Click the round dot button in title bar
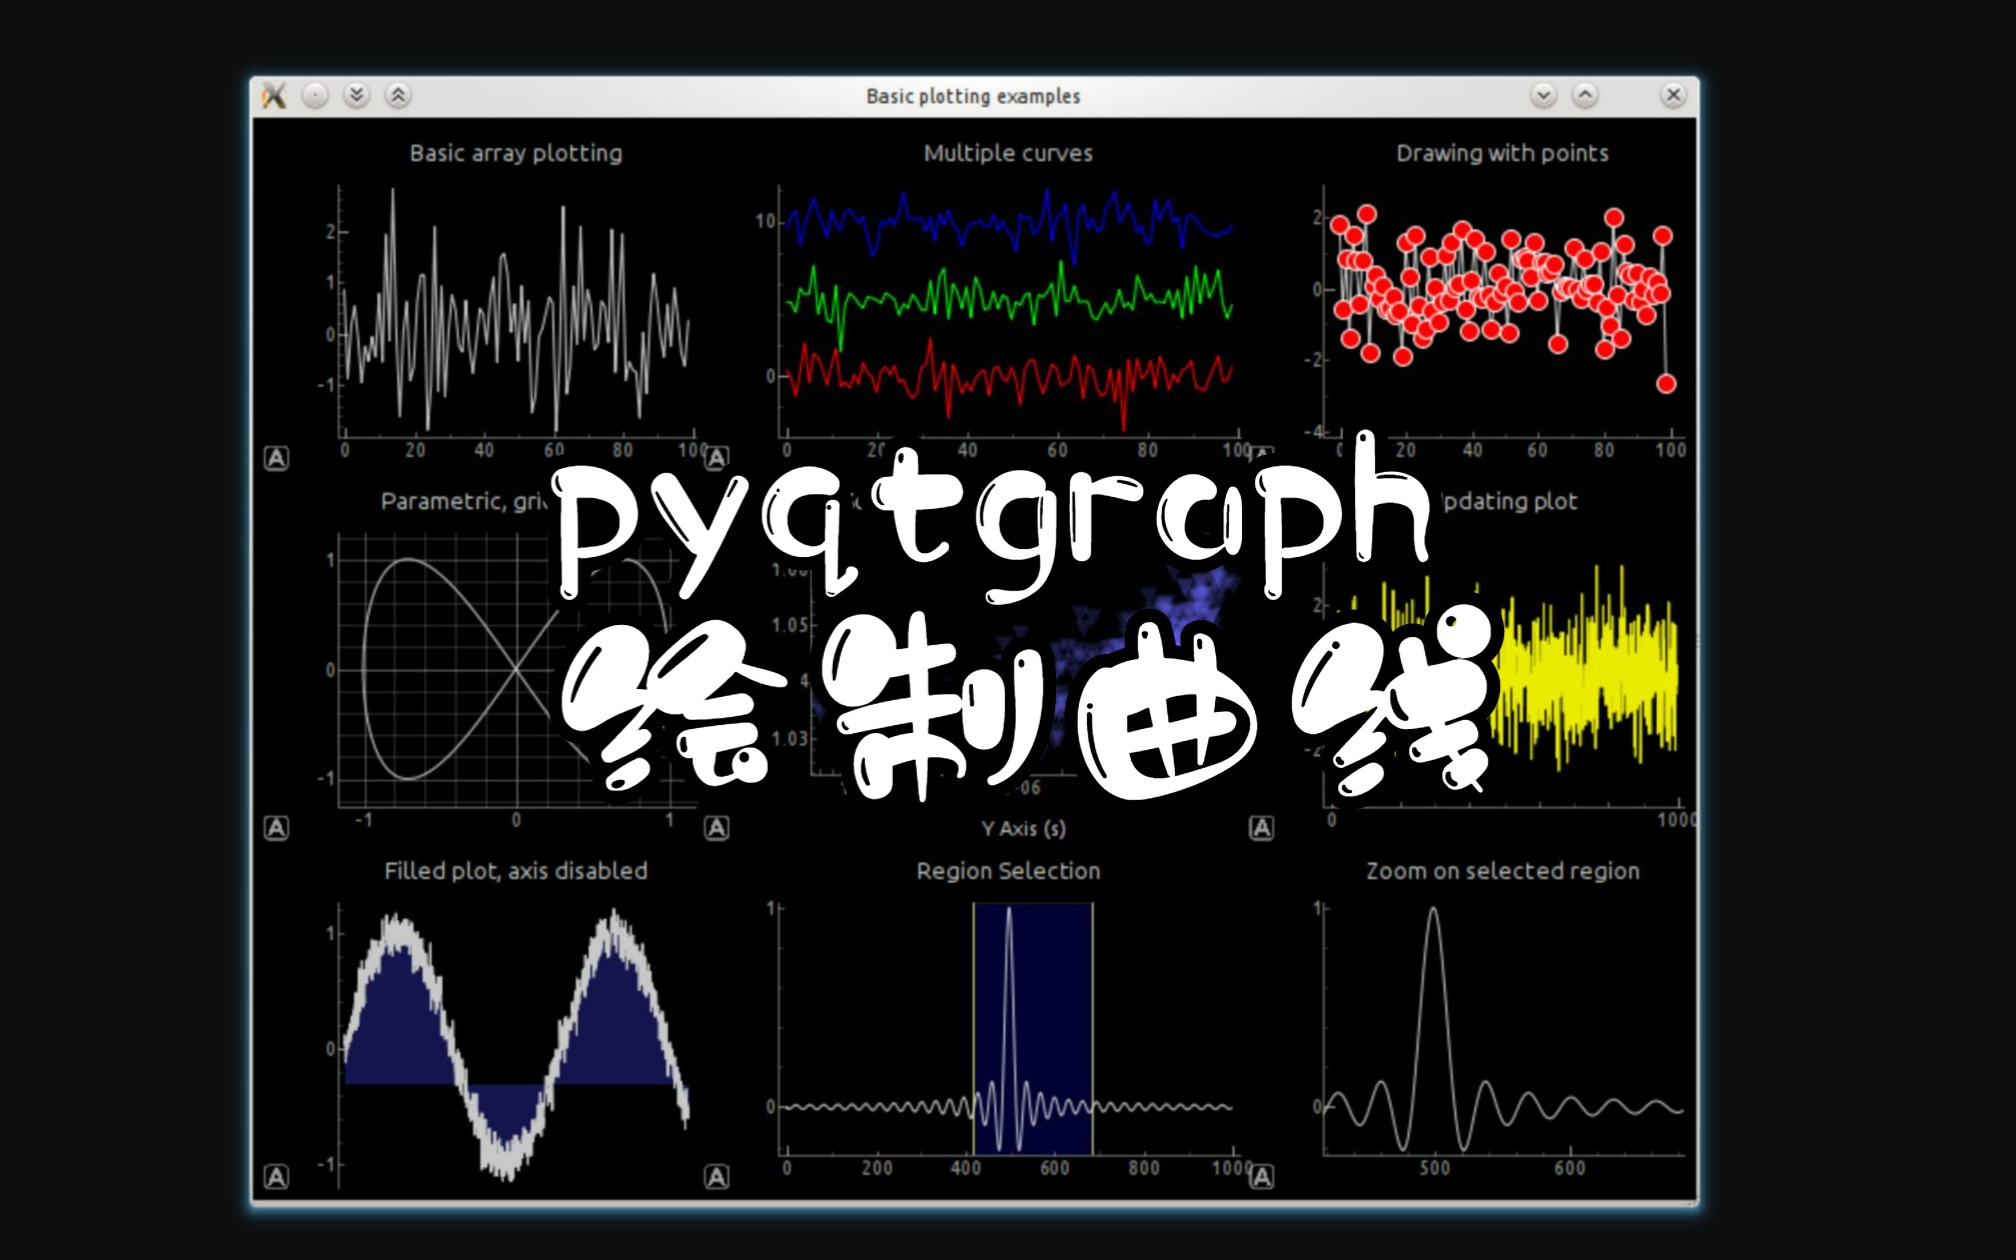 [x=315, y=96]
